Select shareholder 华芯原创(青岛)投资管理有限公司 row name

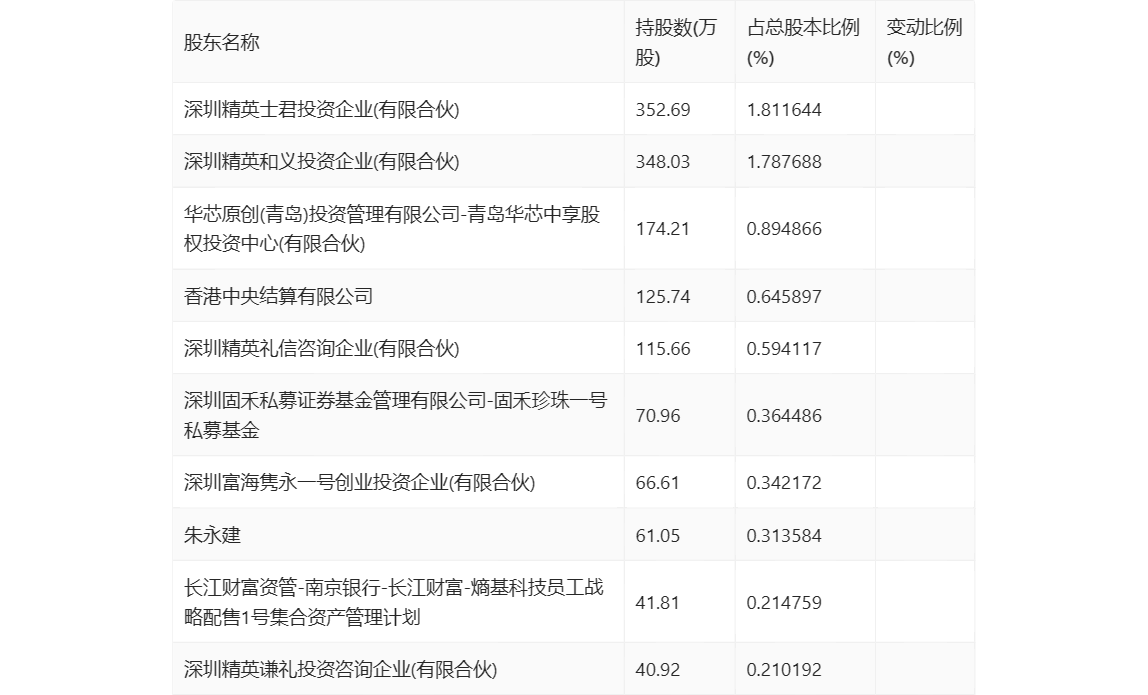tap(392, 228)
